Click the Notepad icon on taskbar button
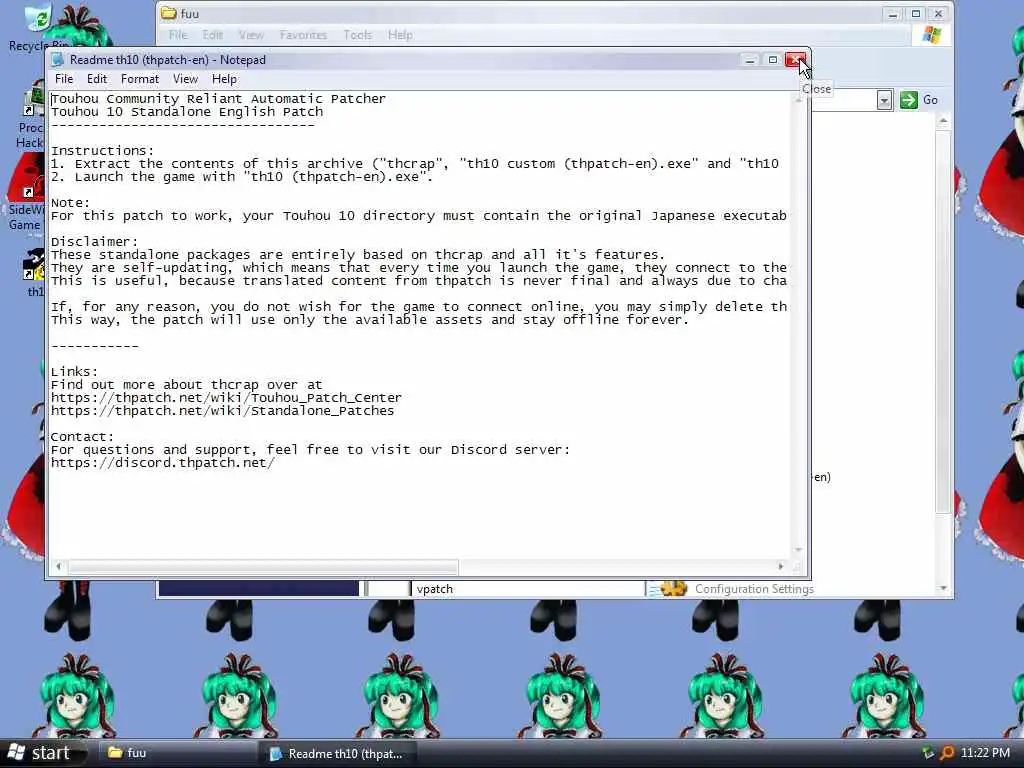Image resolution: width=1024 pixels, height=768 pixels. 276,754
